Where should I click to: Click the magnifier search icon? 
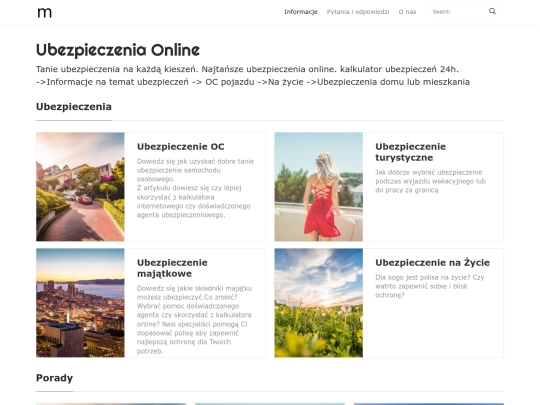tap(492, 11)
